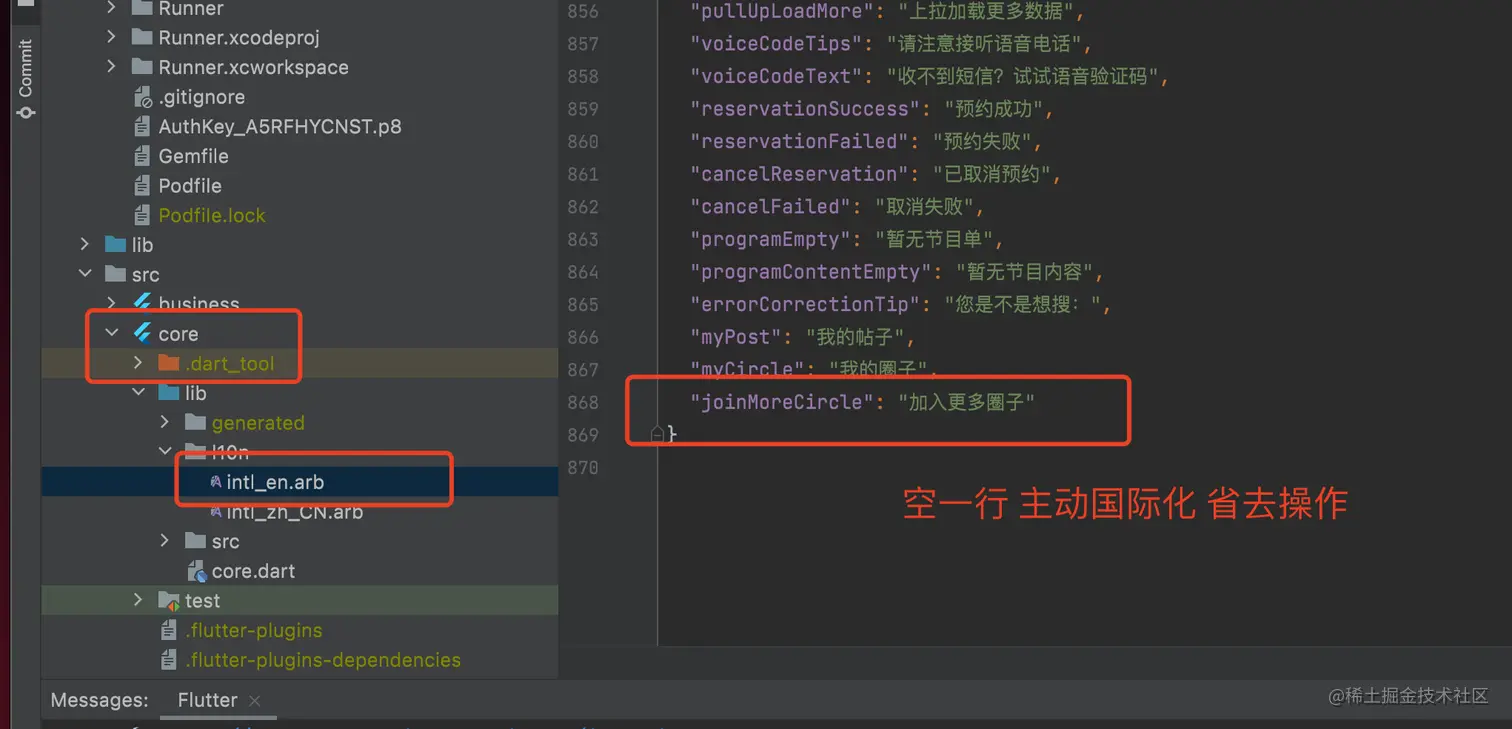Expand the Runner.xcworkspace folder
The image size is (1512, 729).
pyautogui.click(x=112, y=67)
